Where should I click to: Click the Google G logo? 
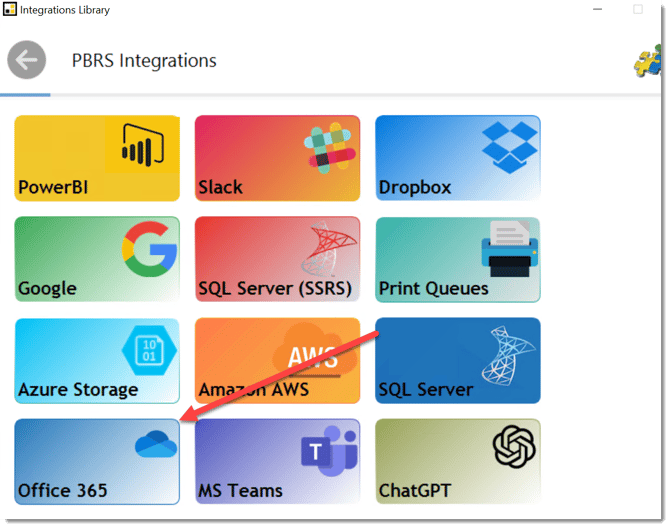[x=150, y=249]
